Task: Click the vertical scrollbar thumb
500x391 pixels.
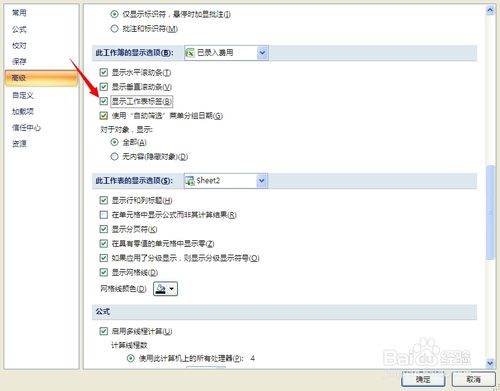Action: 490,213
